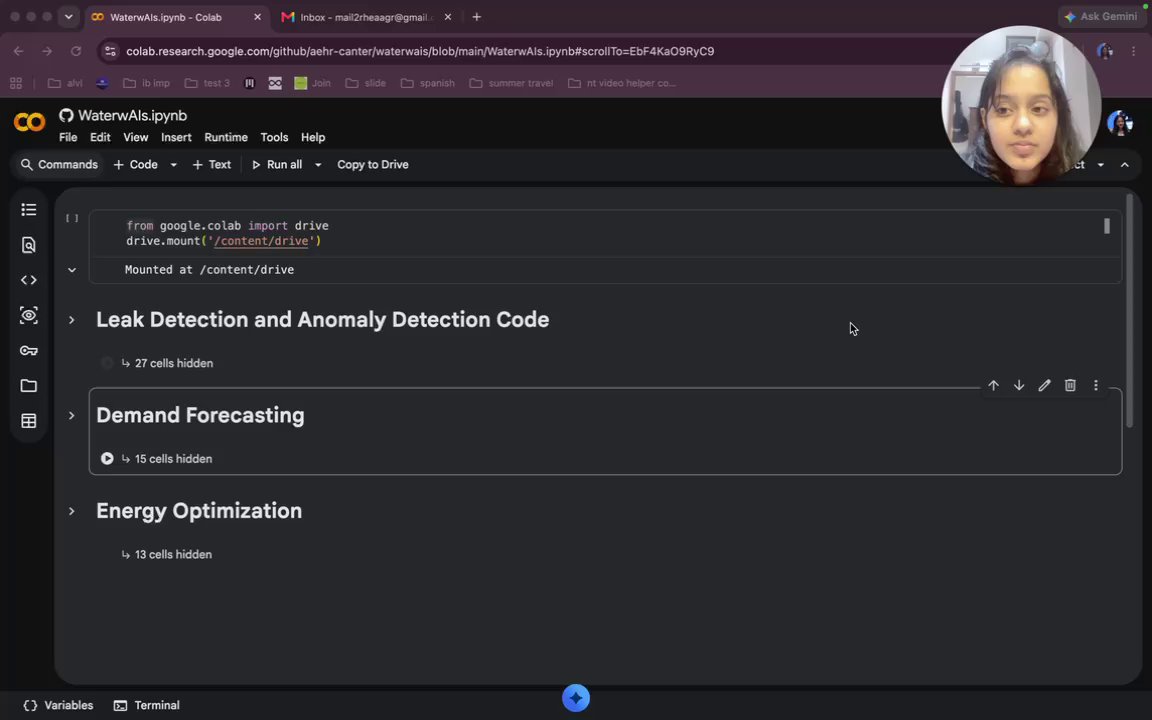This screenshot has width=1152, height=720.
Task: Click the Colab logo
Action: pos(29,121)
